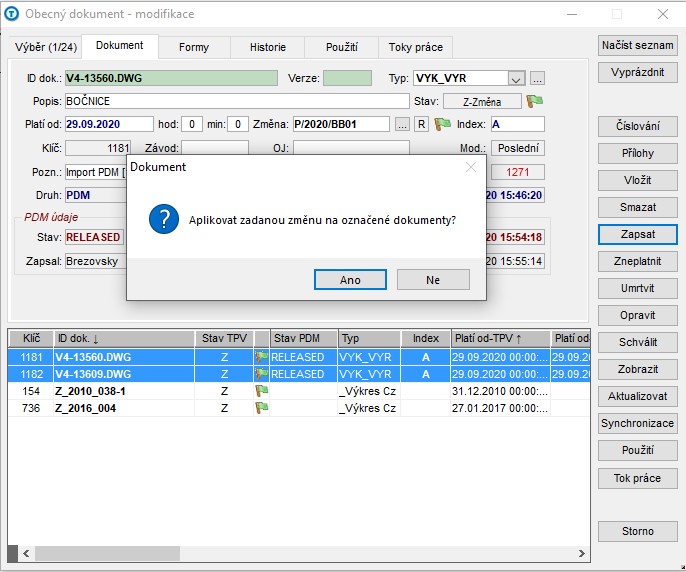Click the flag icon in row Z_2016_004

(x=262, y=408)
